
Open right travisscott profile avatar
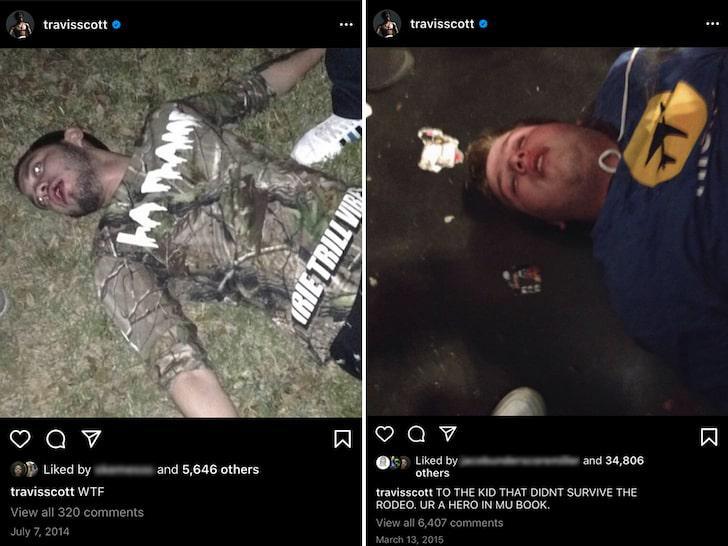[x=387, y=24]
